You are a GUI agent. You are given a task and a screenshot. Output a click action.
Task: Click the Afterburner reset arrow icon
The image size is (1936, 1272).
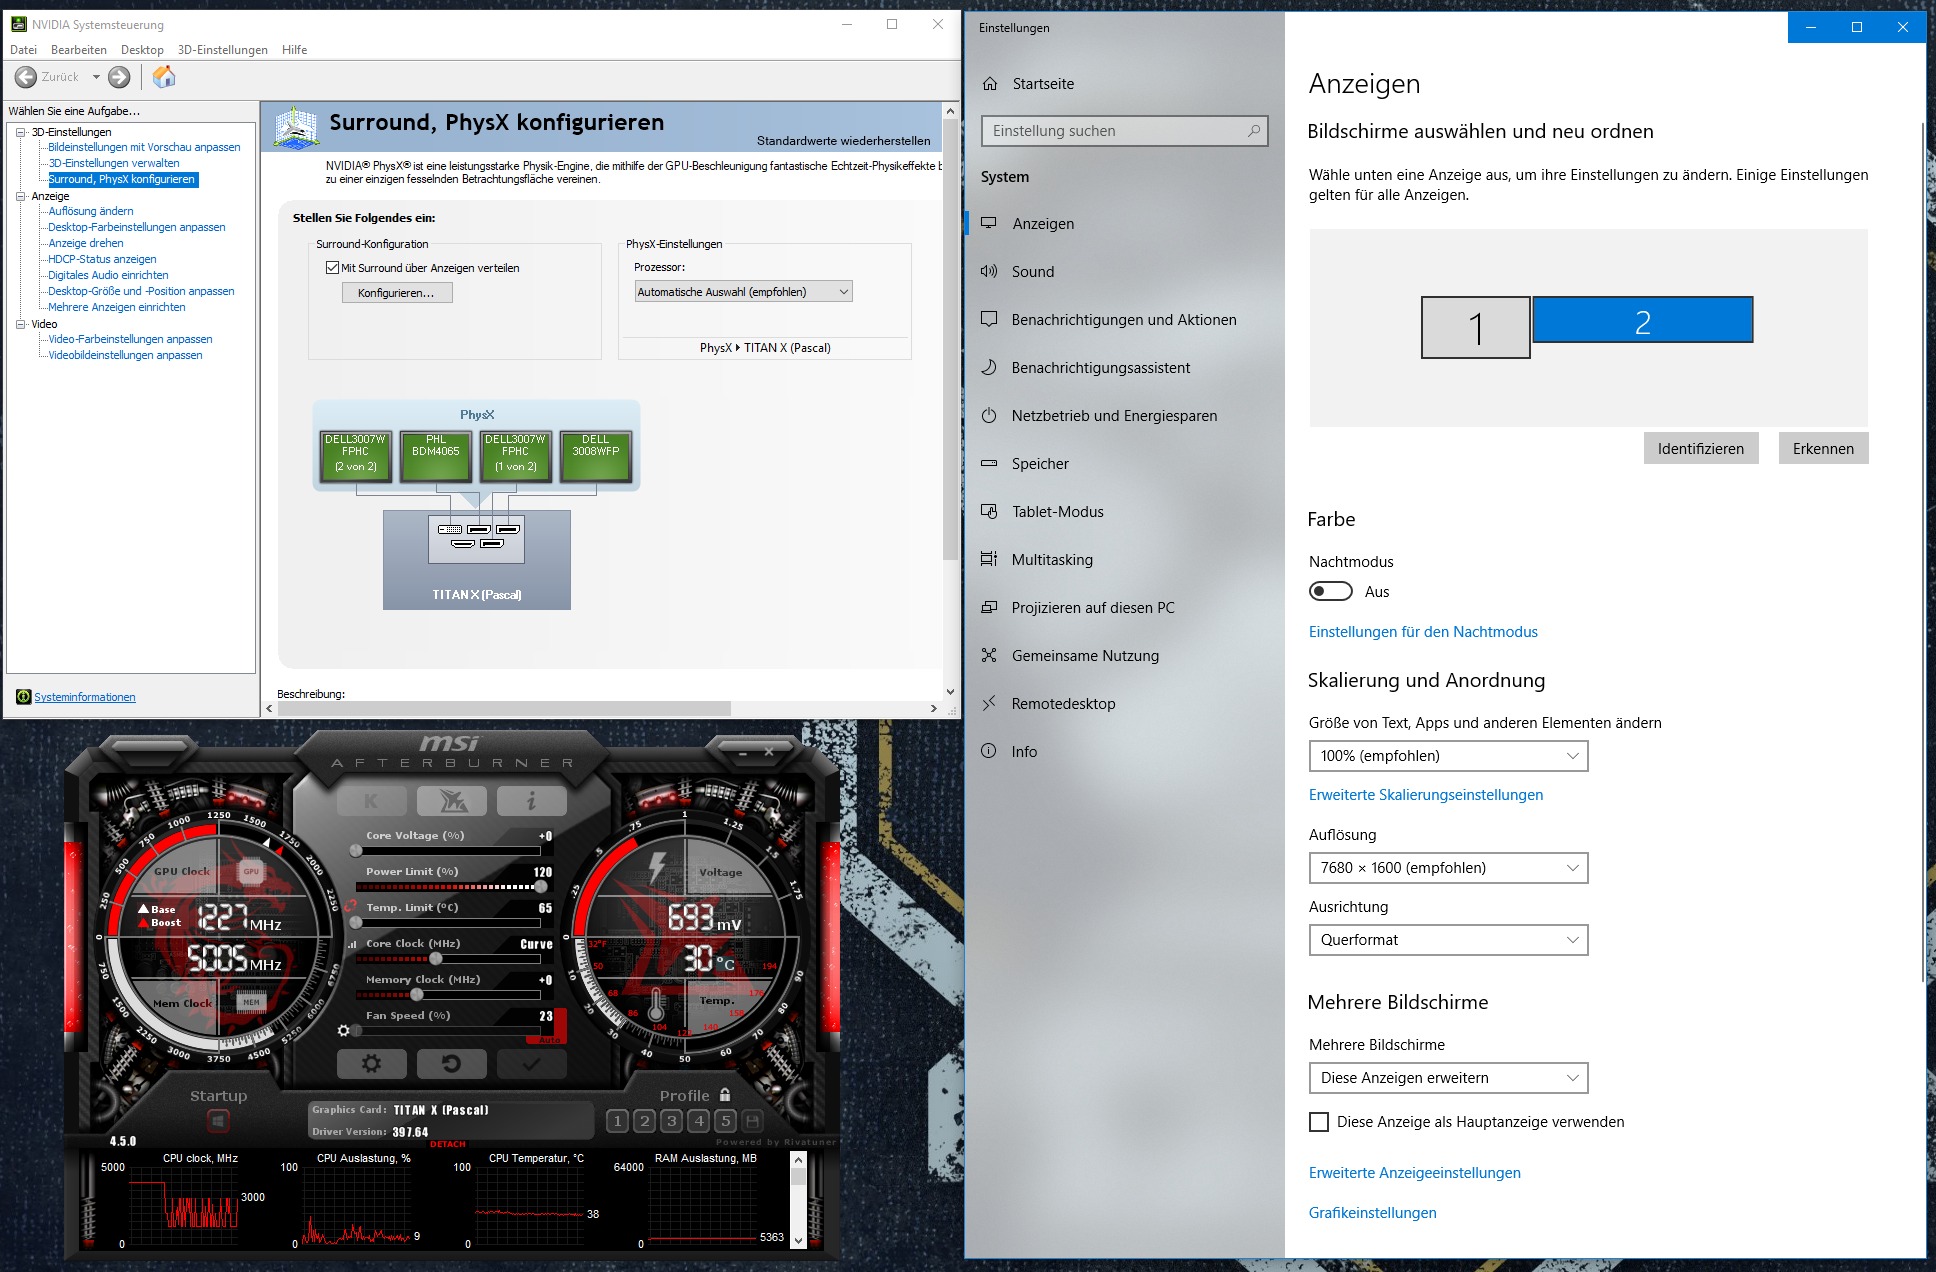(x=452, y=1063)
